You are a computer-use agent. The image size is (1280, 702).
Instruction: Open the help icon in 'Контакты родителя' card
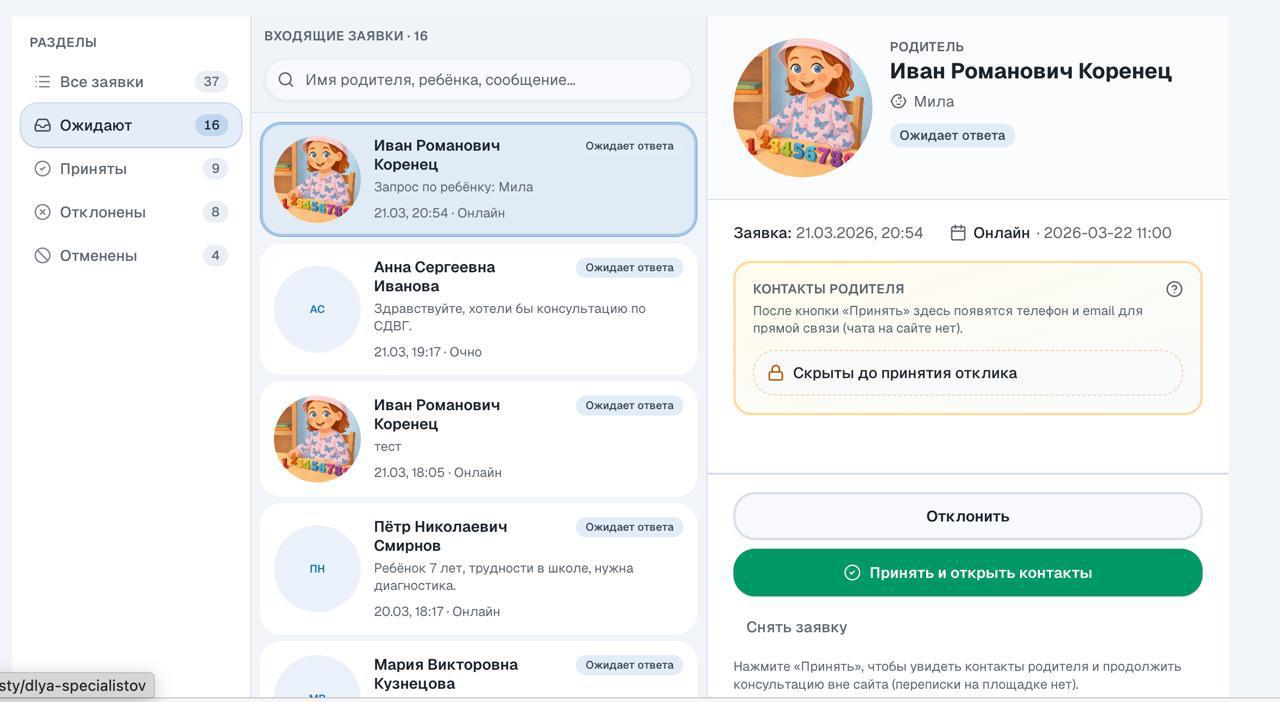point(1175,288)
